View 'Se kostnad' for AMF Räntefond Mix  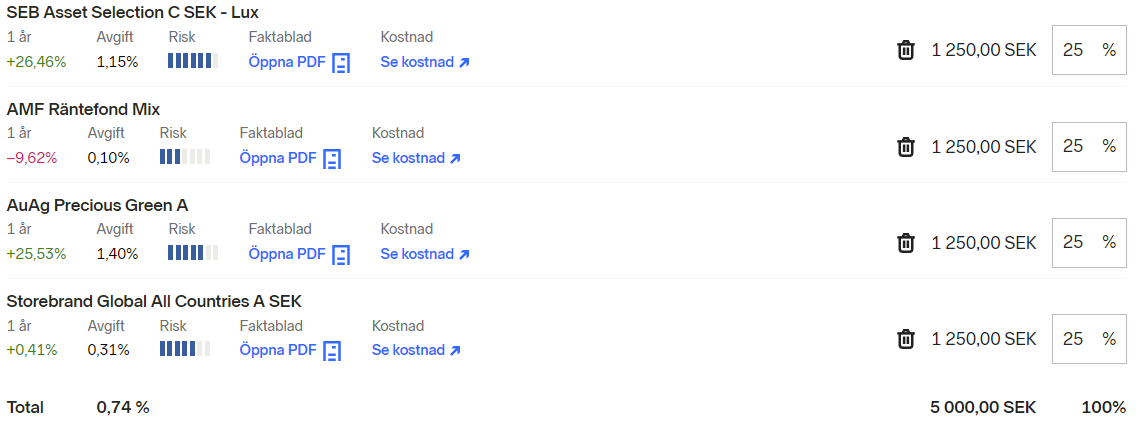(416, 158)
